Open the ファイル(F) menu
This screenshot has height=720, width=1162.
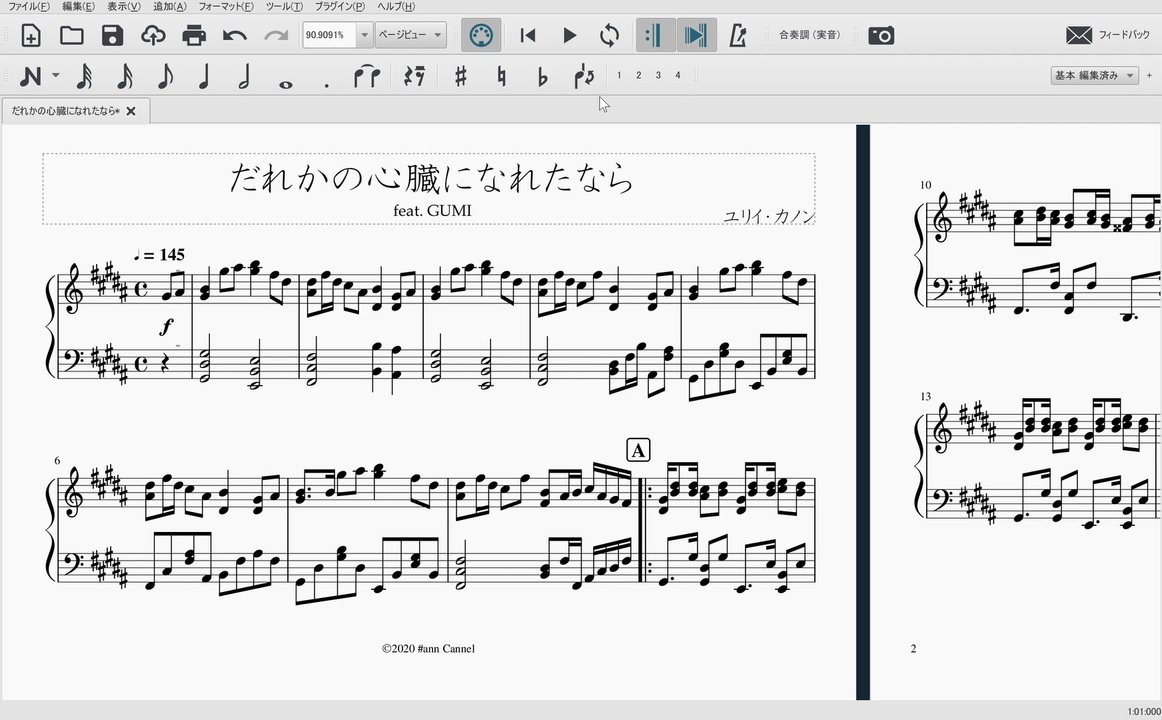[29, 6]
